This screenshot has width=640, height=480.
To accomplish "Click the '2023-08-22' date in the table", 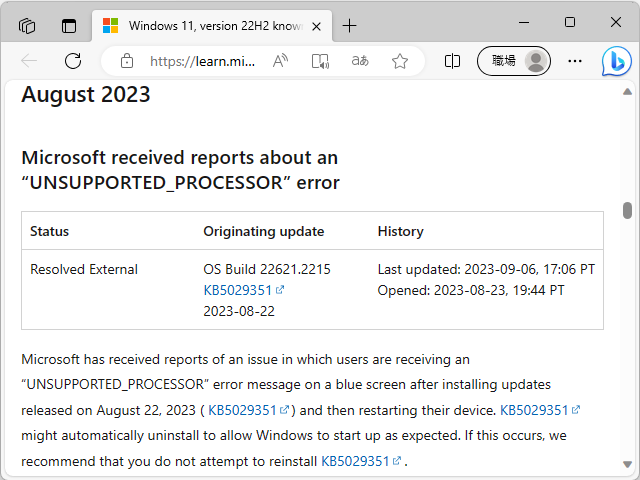I will coord(239,311).
